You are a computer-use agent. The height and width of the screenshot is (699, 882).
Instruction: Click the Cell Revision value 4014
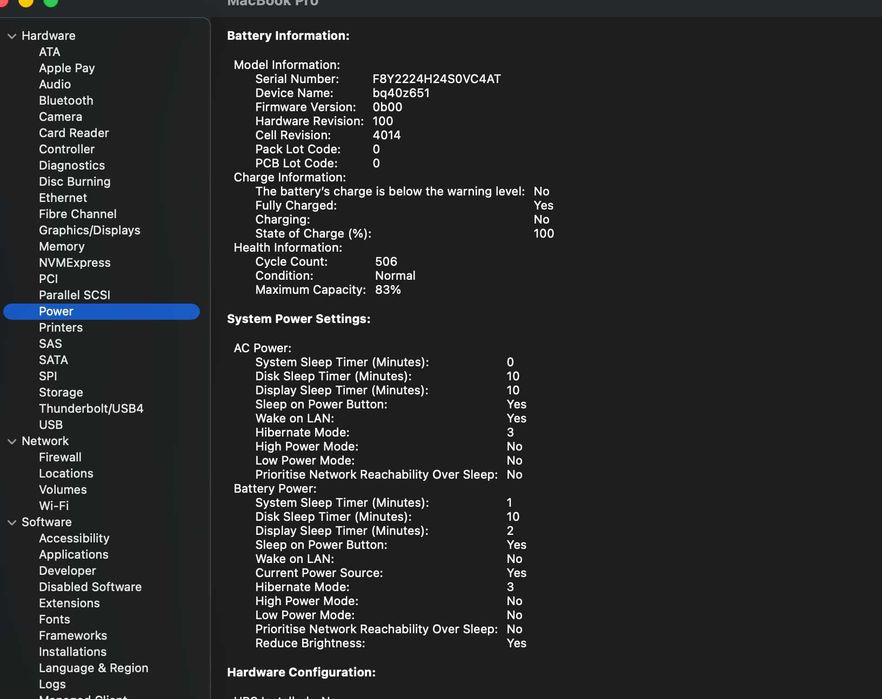click(x=386, y=136)
